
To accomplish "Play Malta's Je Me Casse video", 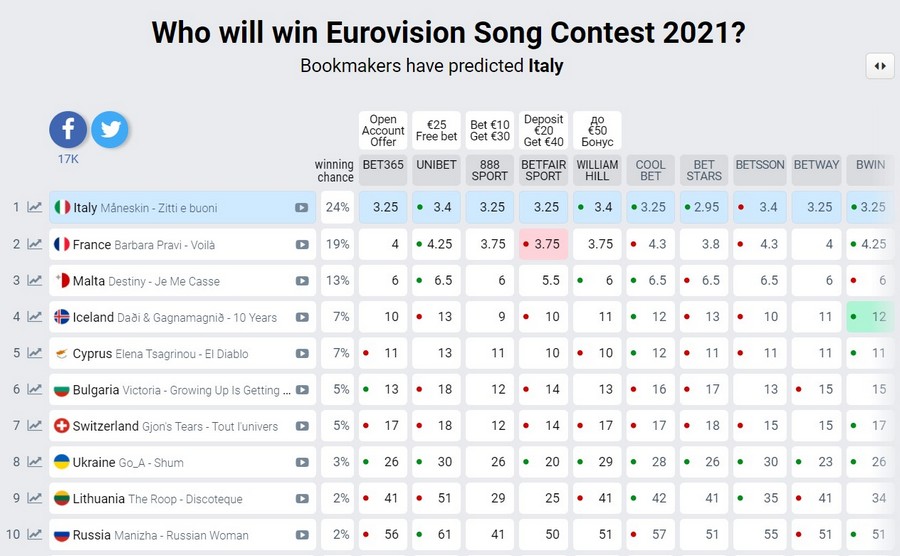I will (301, 281).
